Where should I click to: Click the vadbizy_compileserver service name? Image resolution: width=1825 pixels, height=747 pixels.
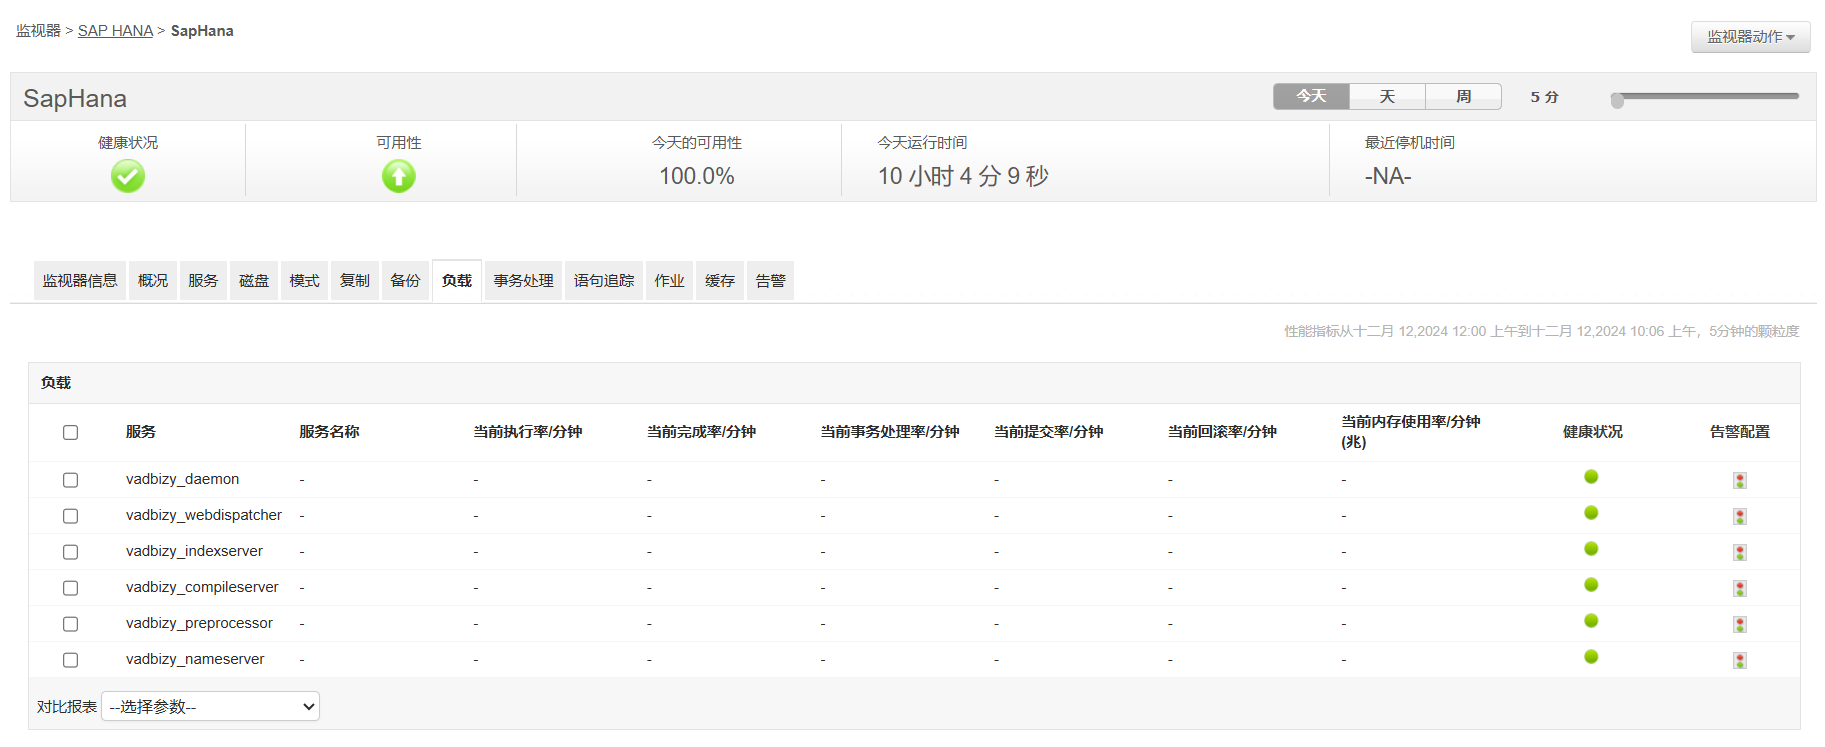tap(202, 587)
